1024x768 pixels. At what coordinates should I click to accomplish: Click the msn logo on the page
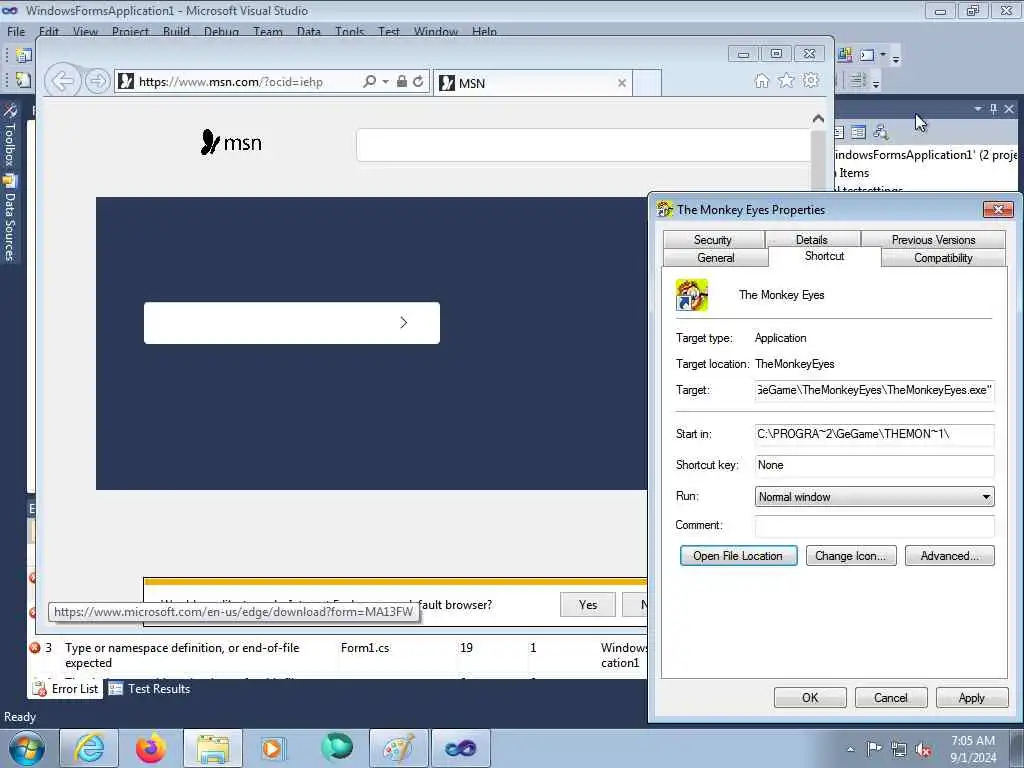click(x=231, y=142)
